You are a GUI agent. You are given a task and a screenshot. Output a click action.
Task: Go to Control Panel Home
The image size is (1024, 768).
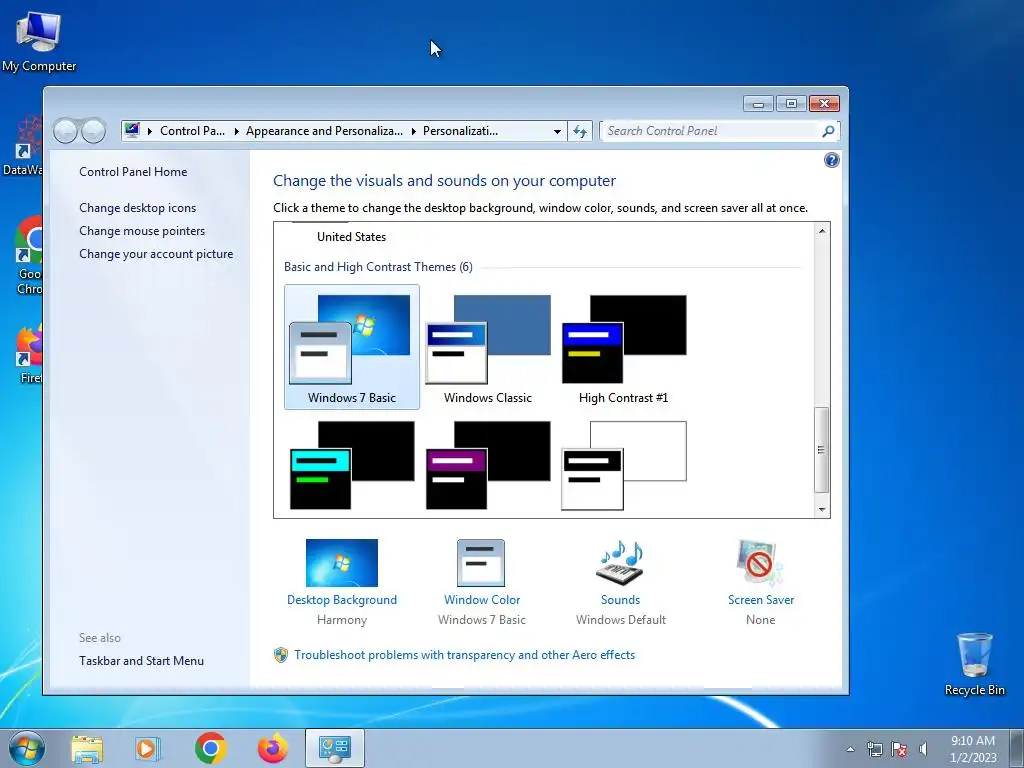tap(133, 172)
